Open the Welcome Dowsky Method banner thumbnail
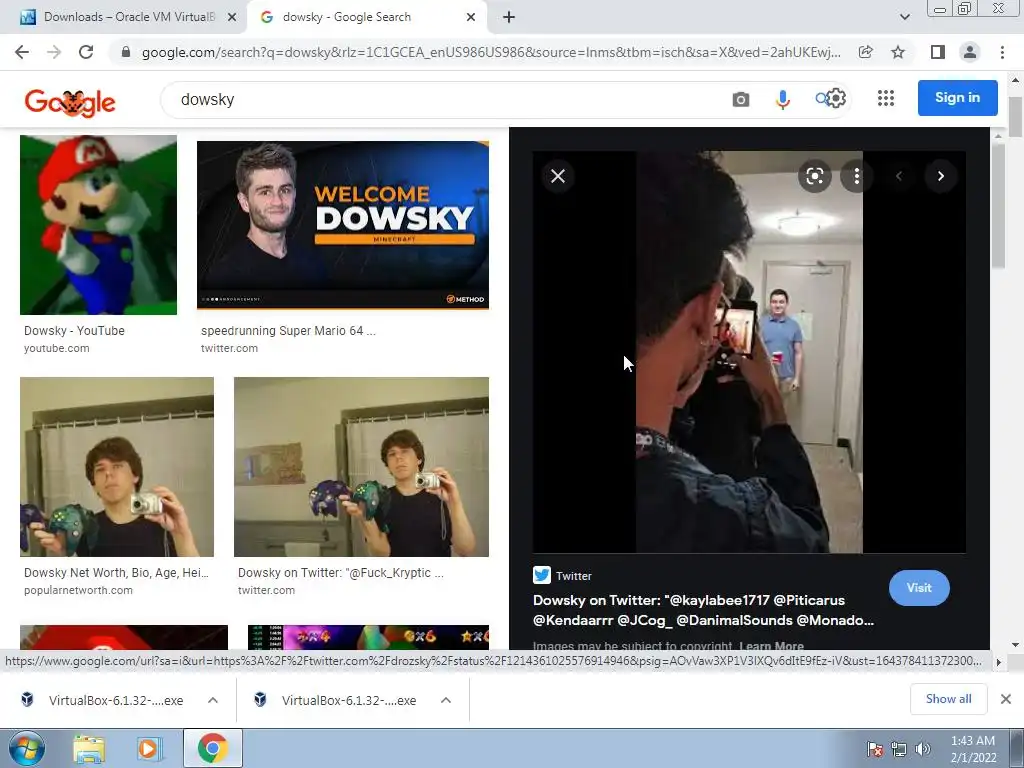 [x=343, y=225]
